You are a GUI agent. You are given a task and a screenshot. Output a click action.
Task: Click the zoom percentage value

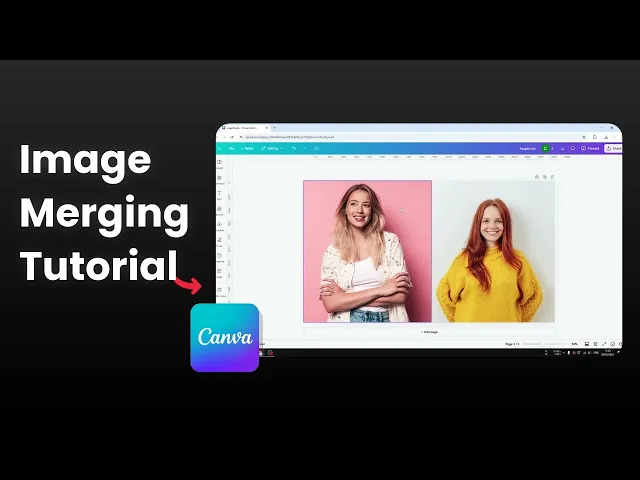point(575,344)
